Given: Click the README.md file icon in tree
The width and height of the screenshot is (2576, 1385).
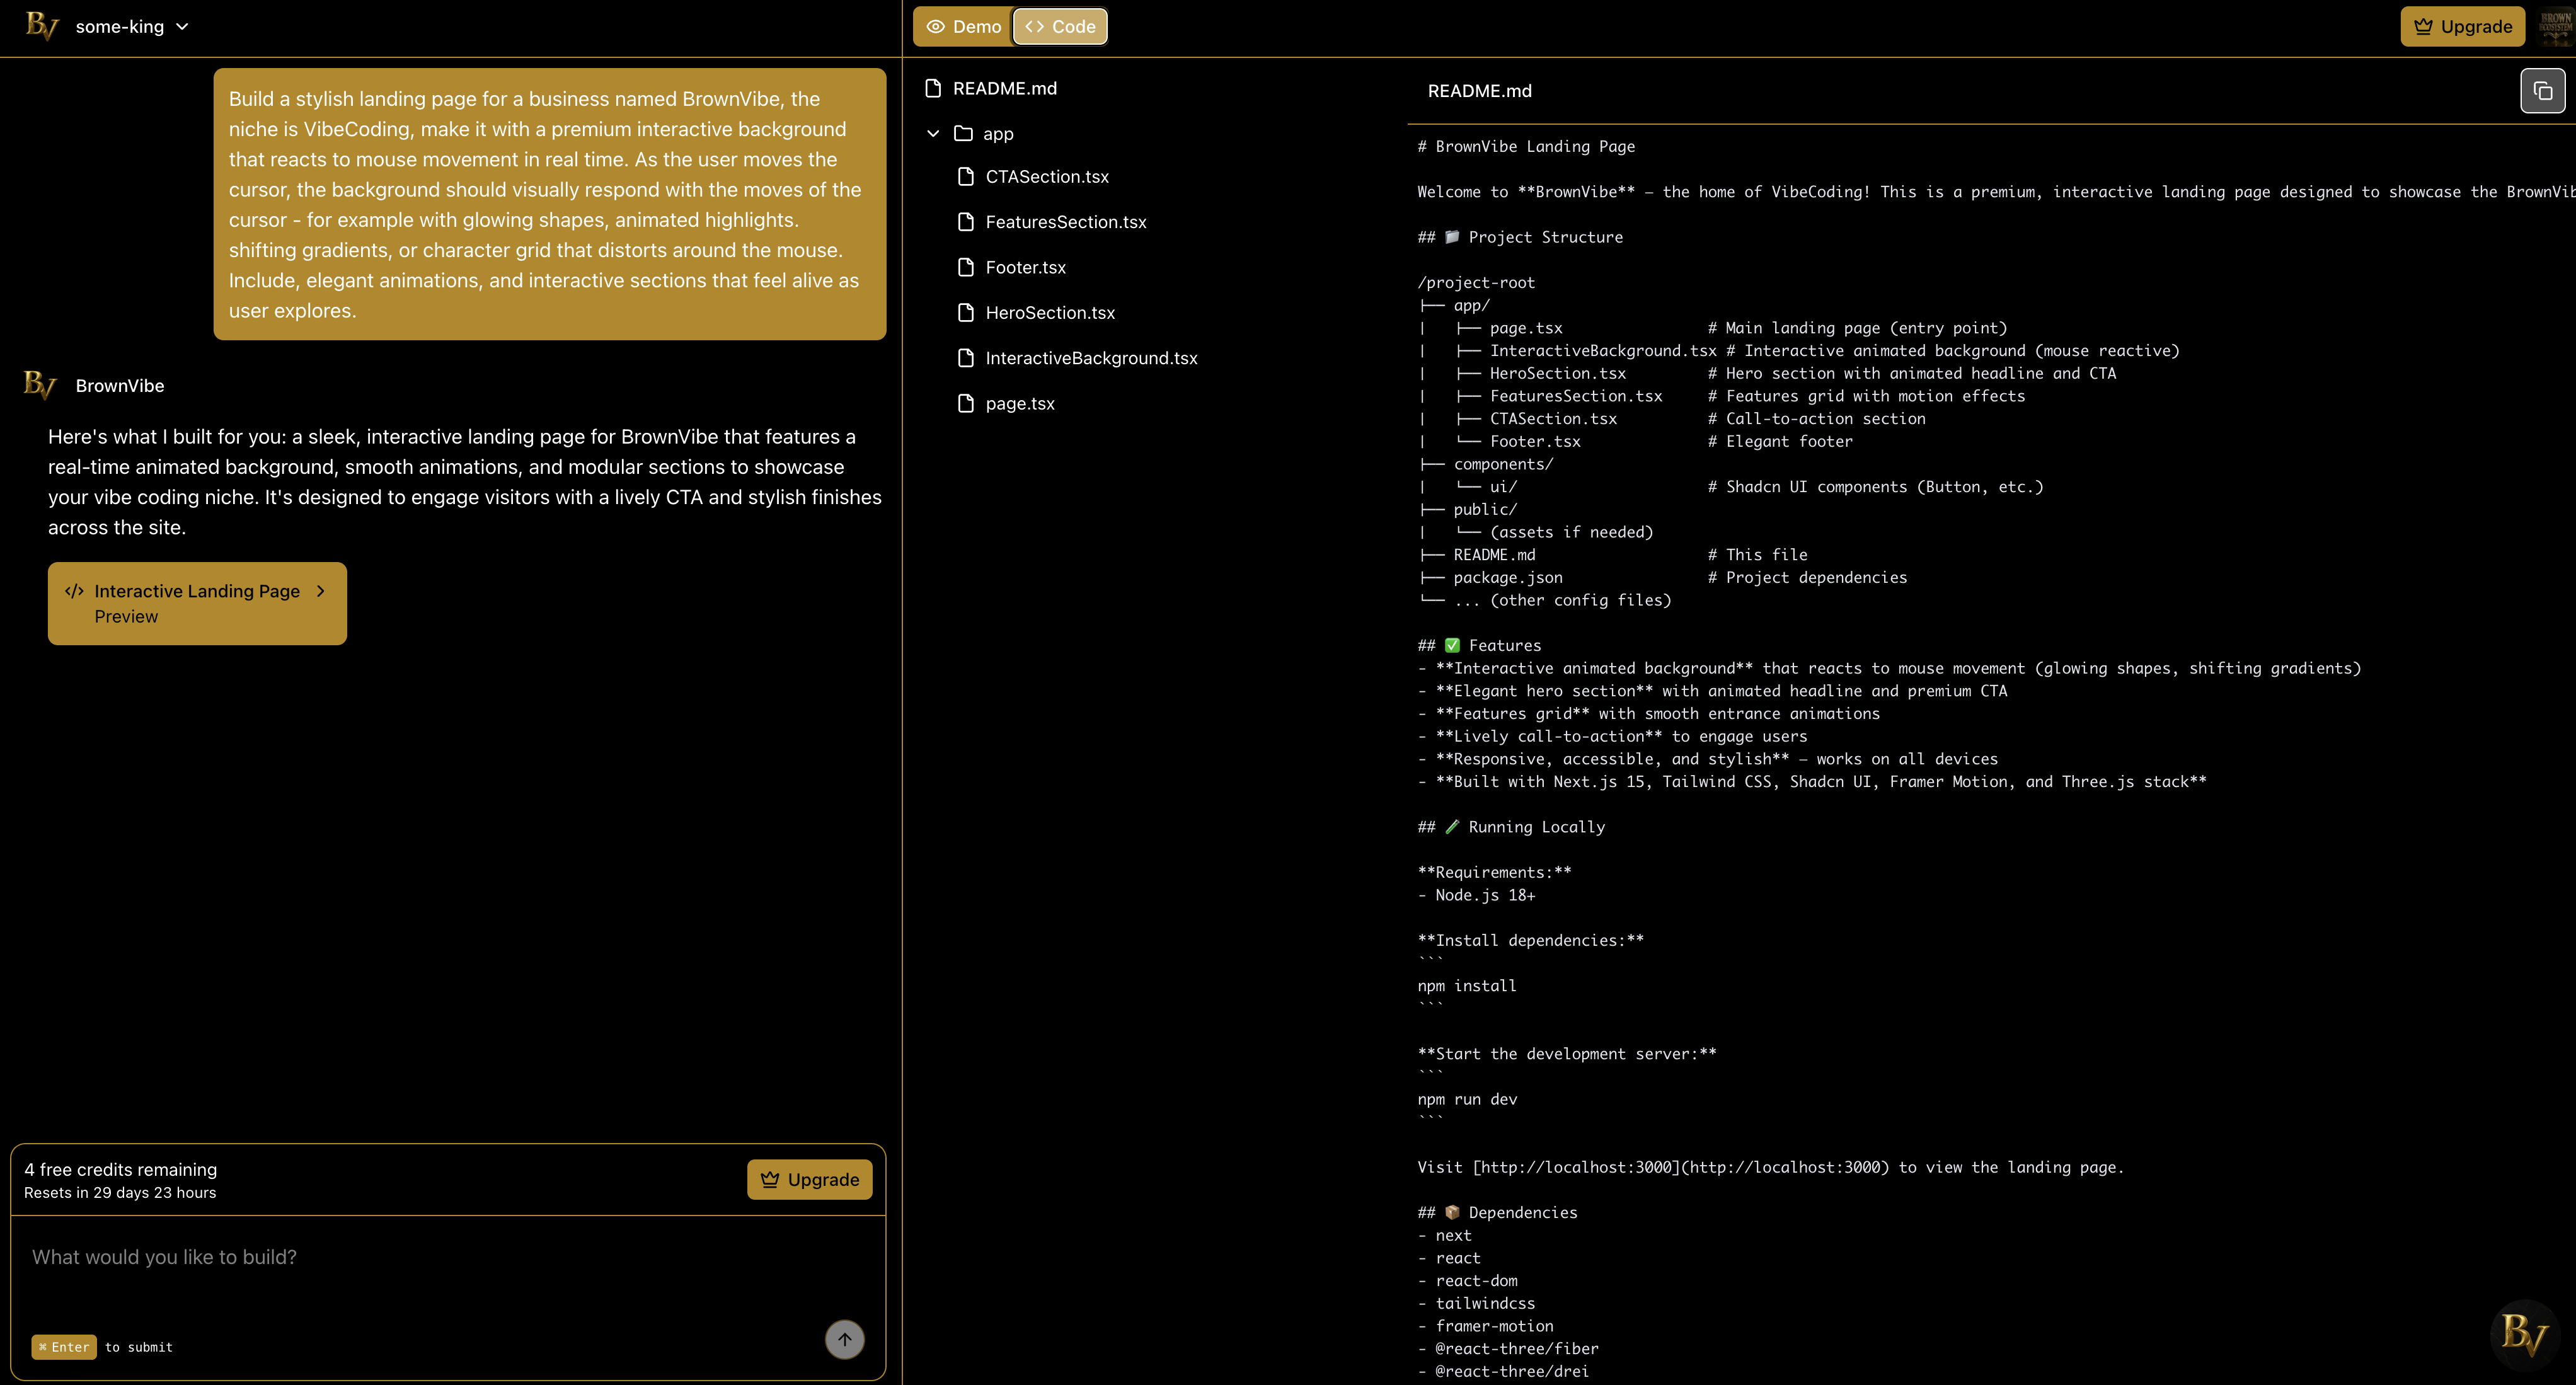Looking at the screenshot, I should pyautogui.click(x=933, y=89).
